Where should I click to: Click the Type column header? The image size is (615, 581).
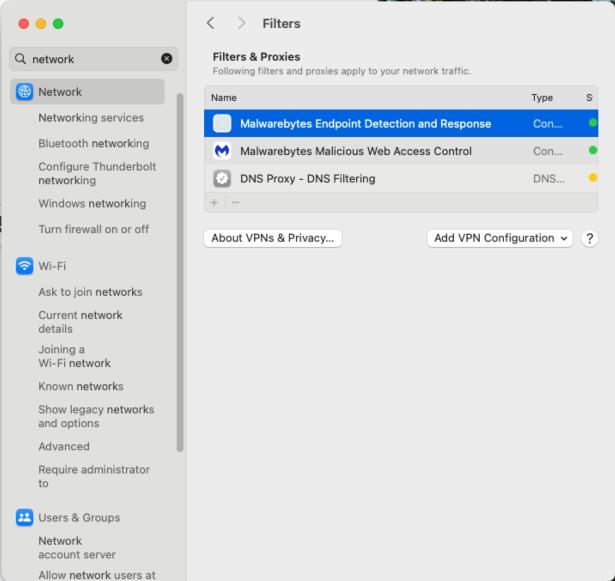coord(542,98)
